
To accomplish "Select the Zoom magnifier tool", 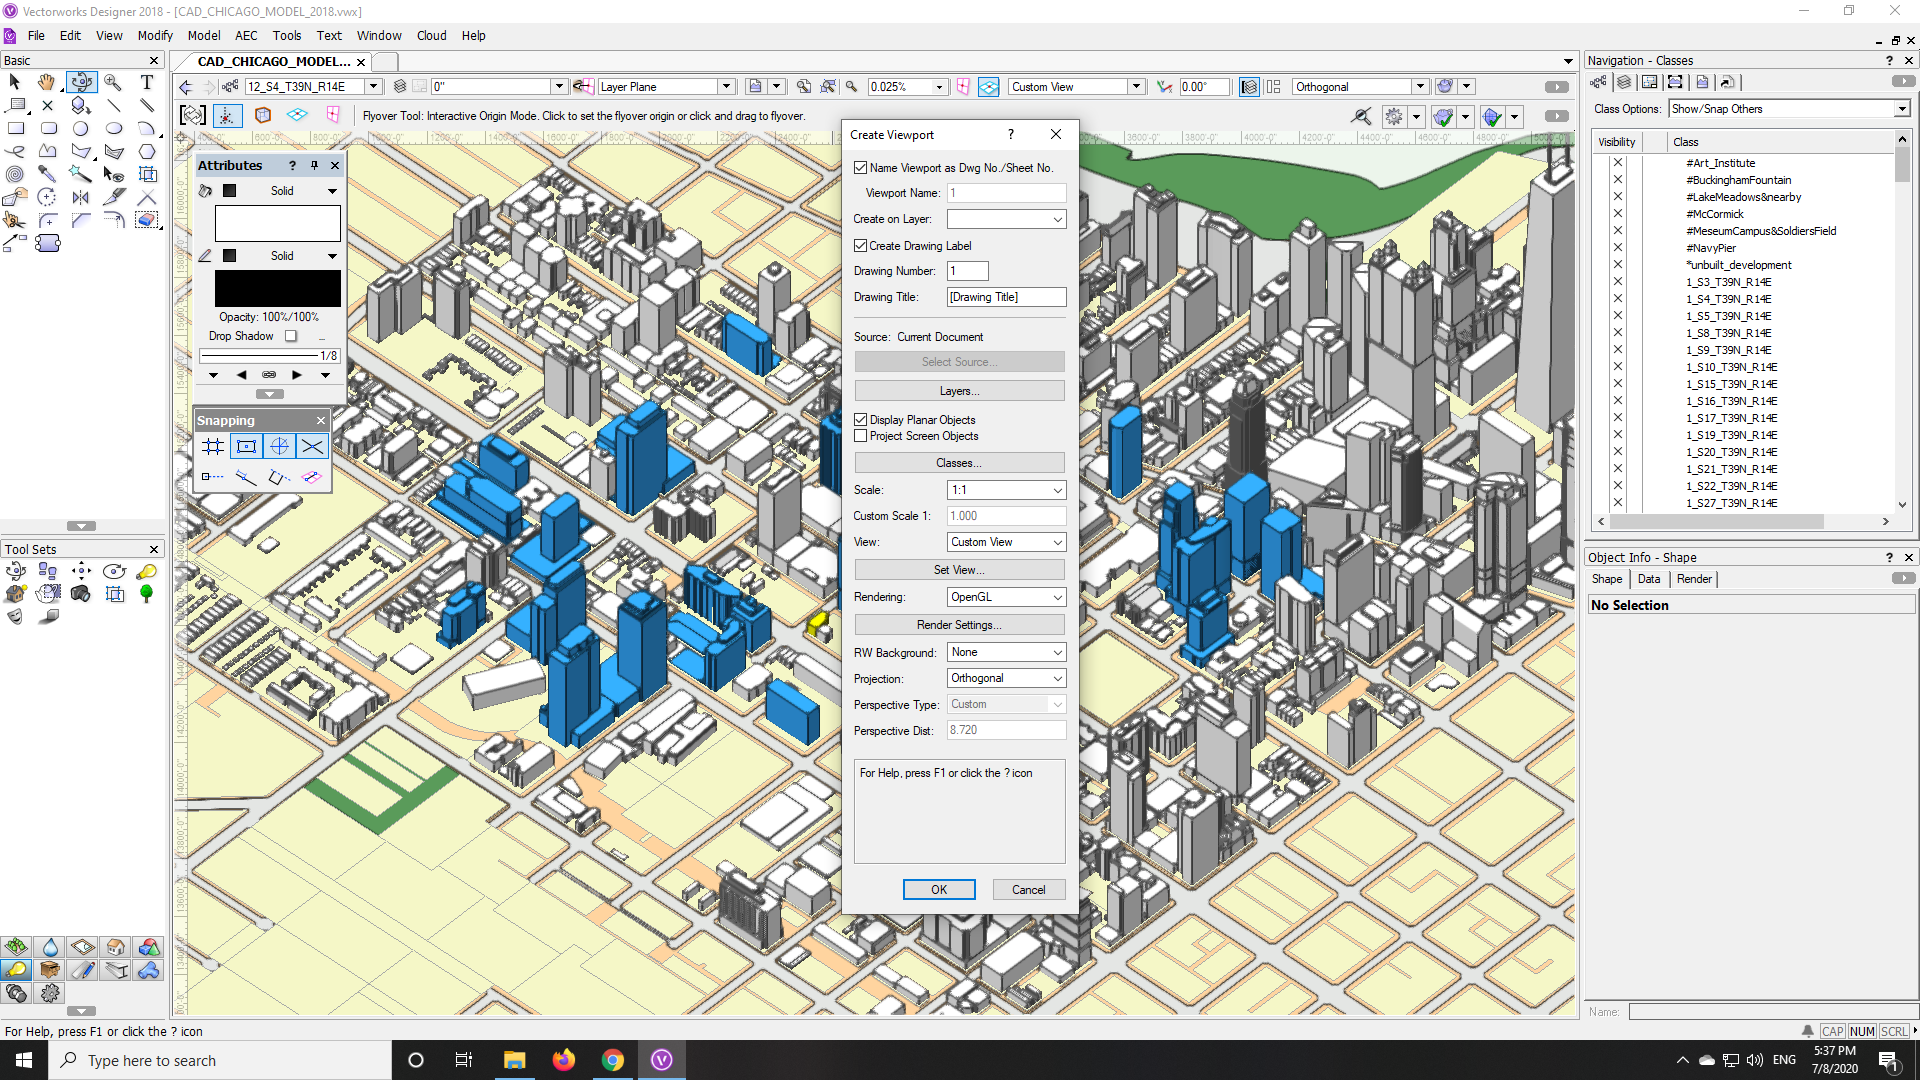I will pos(113,82).
